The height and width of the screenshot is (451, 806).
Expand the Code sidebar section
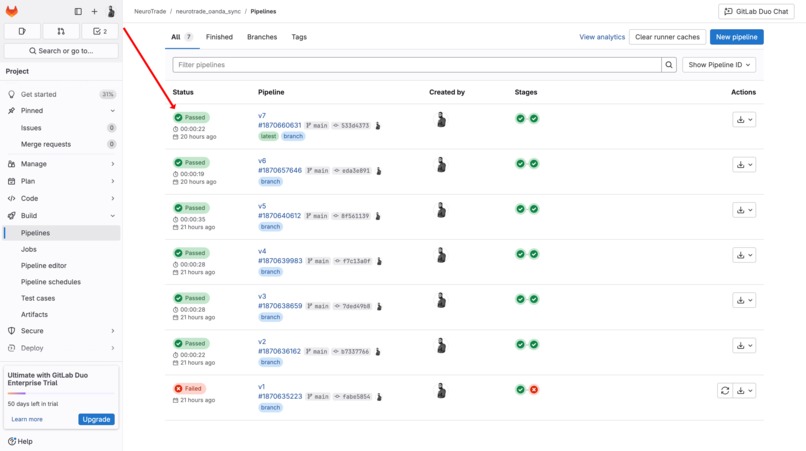(x=62, y=198)
